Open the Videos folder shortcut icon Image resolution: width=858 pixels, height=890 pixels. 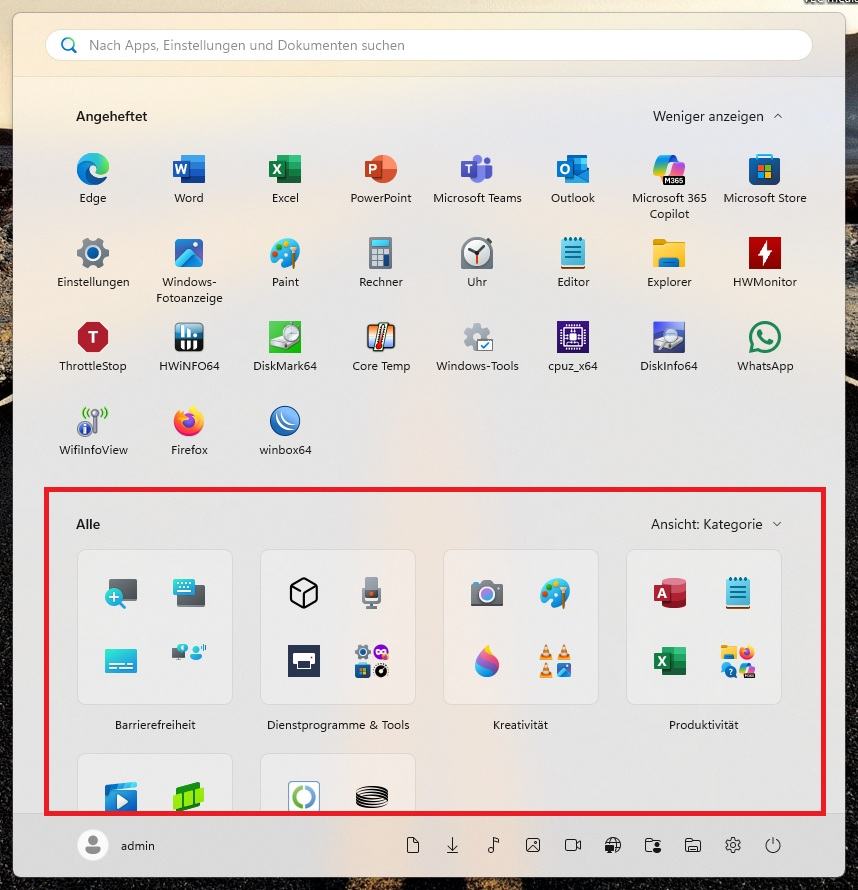point(573,845)
